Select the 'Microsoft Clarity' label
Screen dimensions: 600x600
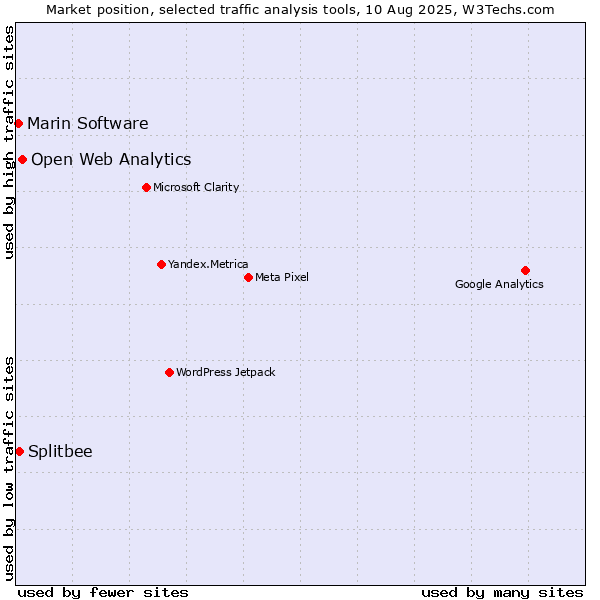point(196,187)
